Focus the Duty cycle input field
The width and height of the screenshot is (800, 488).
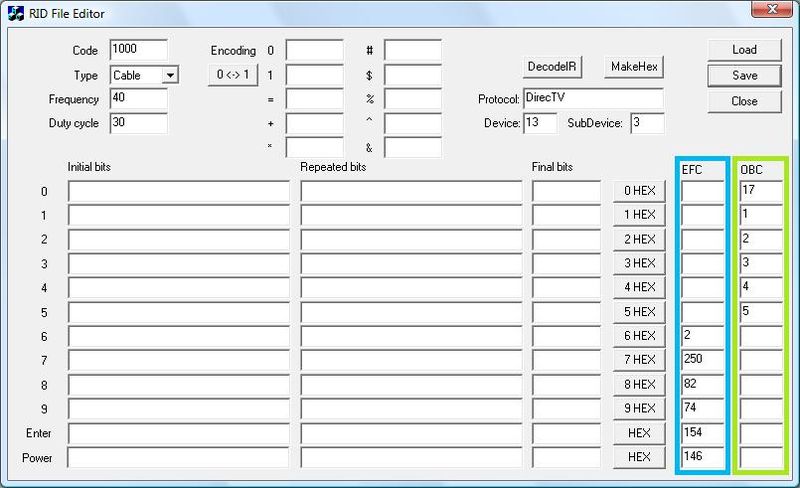[138, 123]
